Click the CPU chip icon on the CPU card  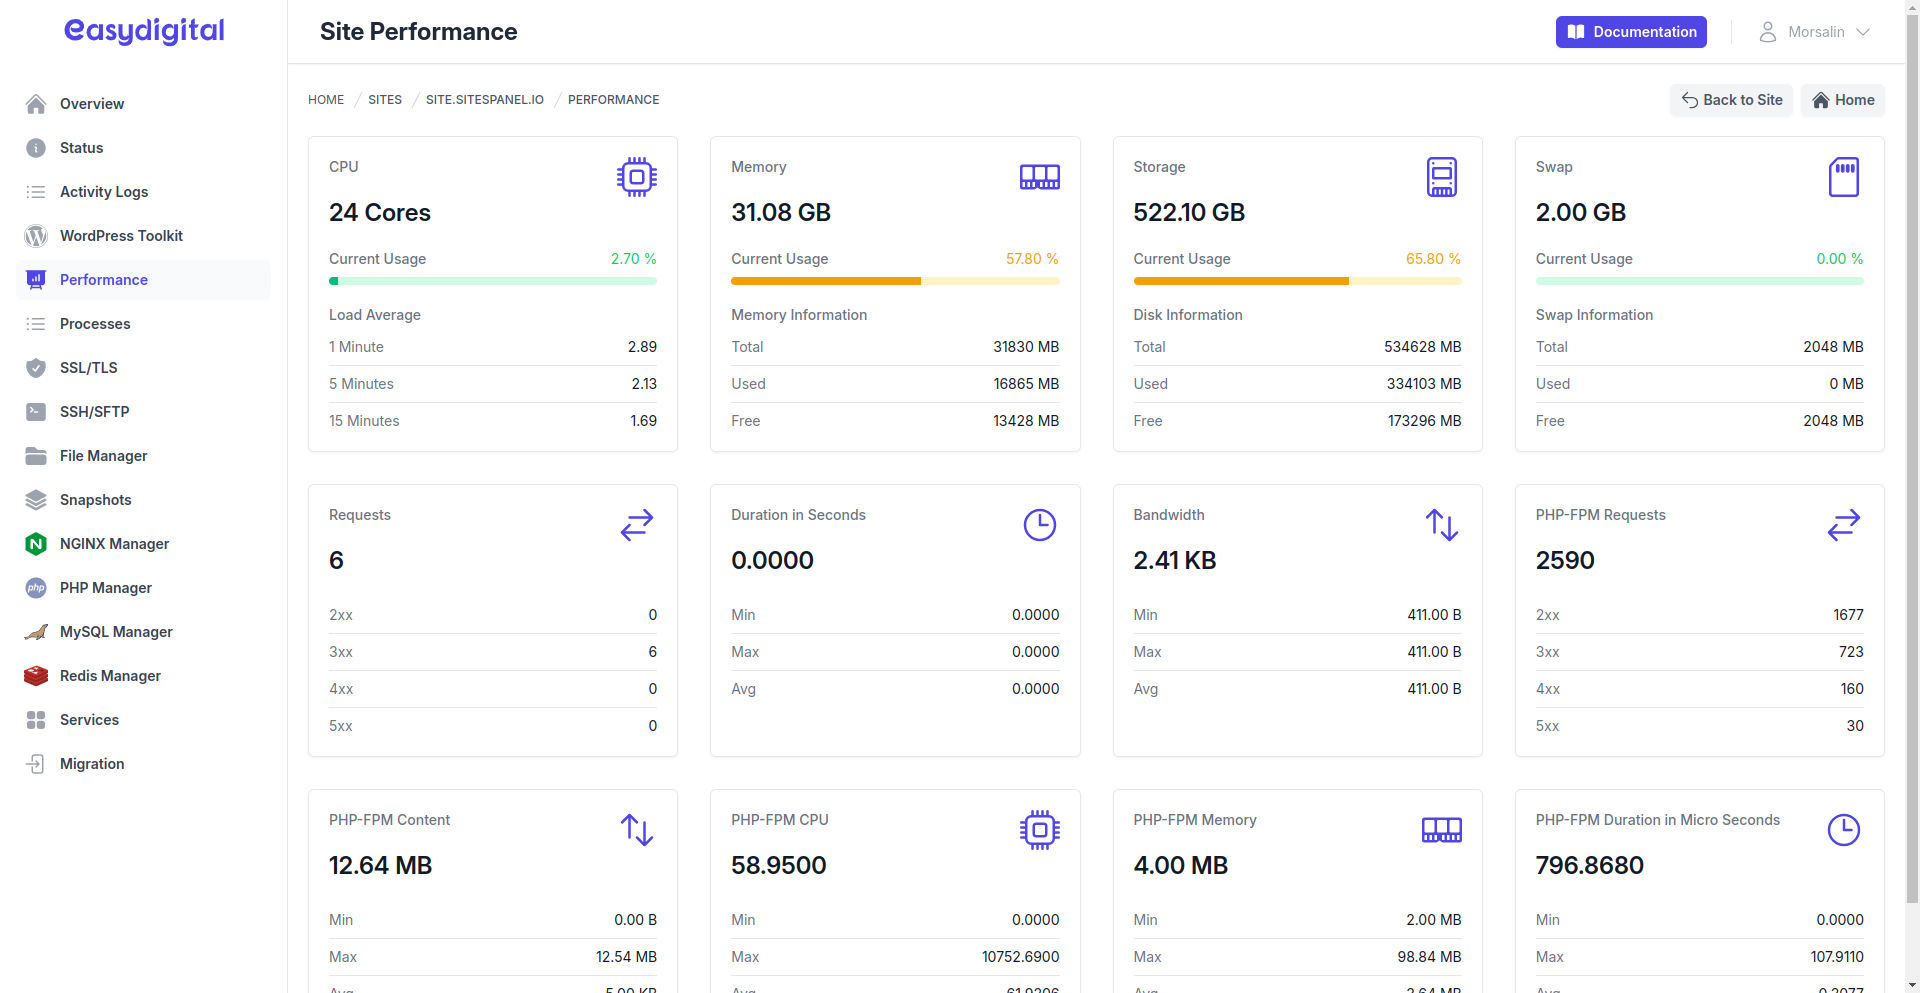point(637,177)
